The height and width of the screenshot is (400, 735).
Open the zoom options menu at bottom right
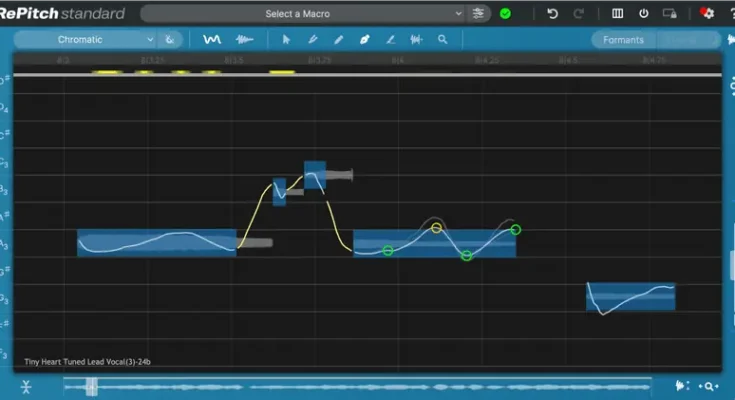pyautogui.click(x=709, y=386)
